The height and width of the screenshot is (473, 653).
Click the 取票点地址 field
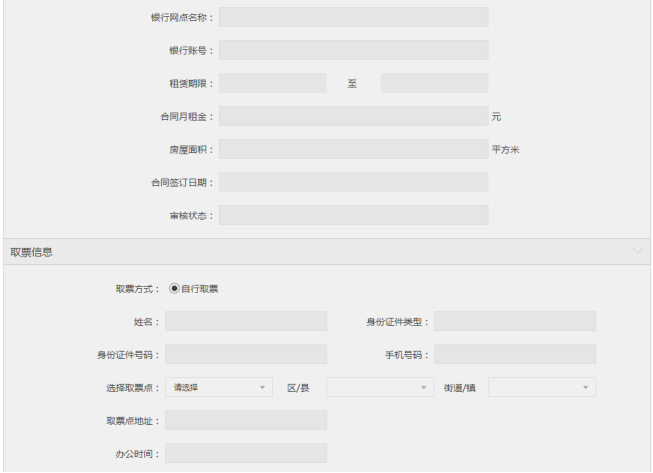(x=246, y=420)
